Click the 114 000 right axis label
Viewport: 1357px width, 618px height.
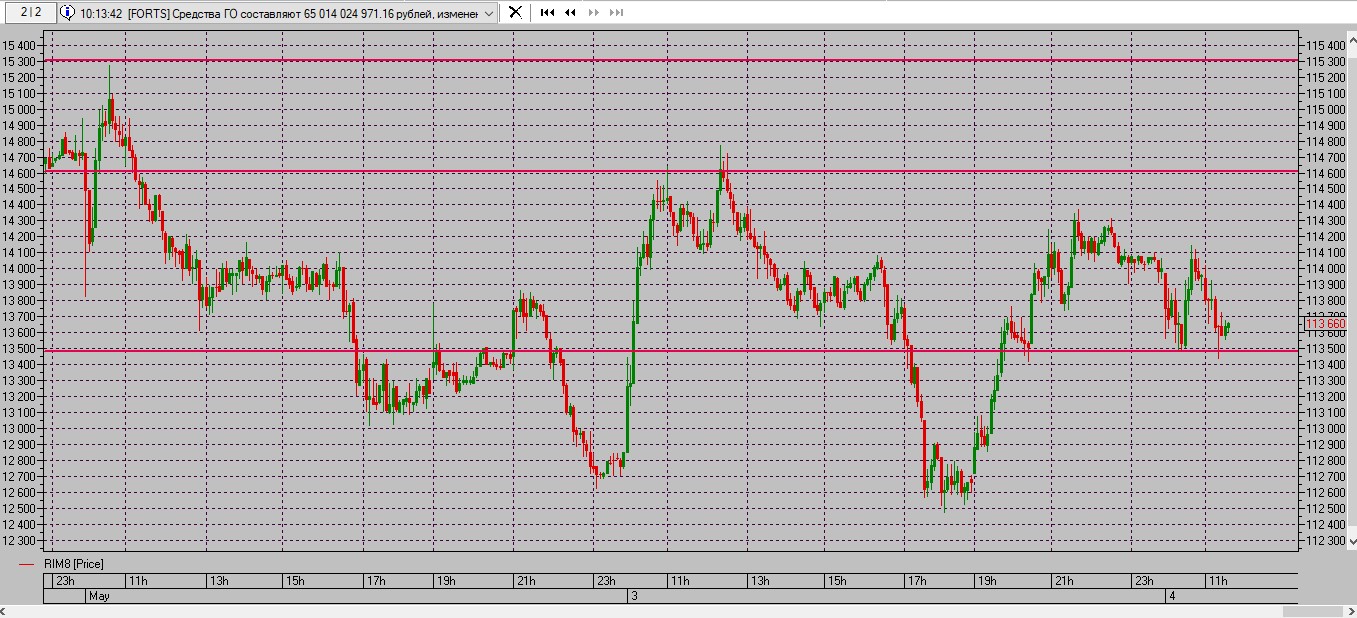click(1326, 269)
